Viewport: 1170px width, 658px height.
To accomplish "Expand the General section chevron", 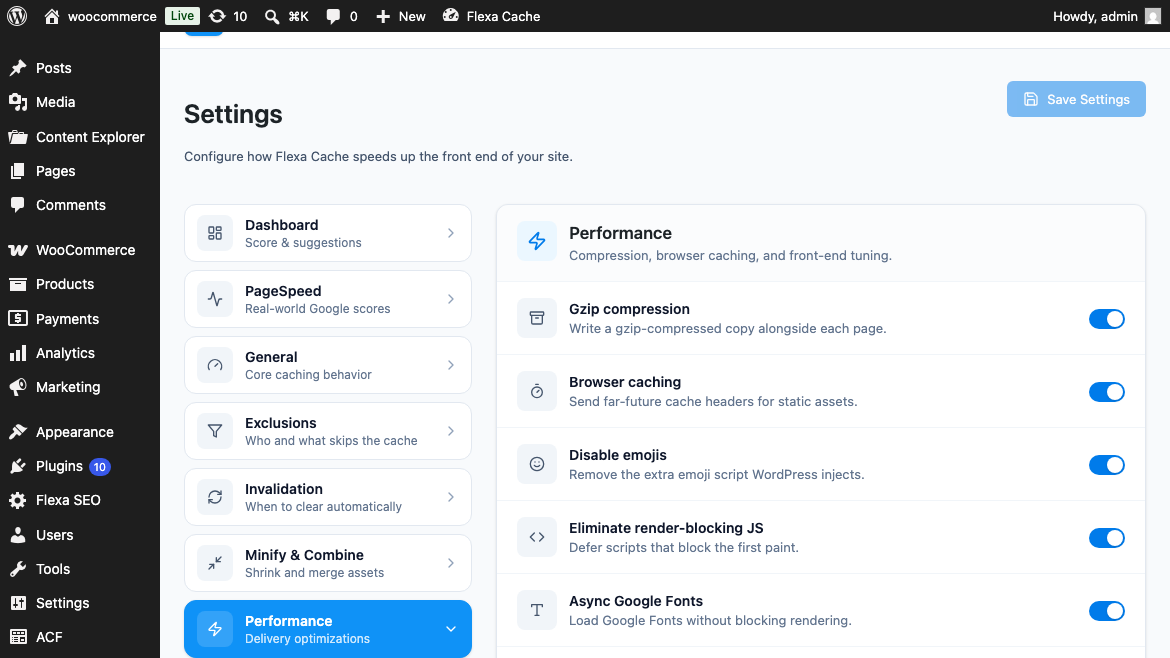I will click(451, 366).
